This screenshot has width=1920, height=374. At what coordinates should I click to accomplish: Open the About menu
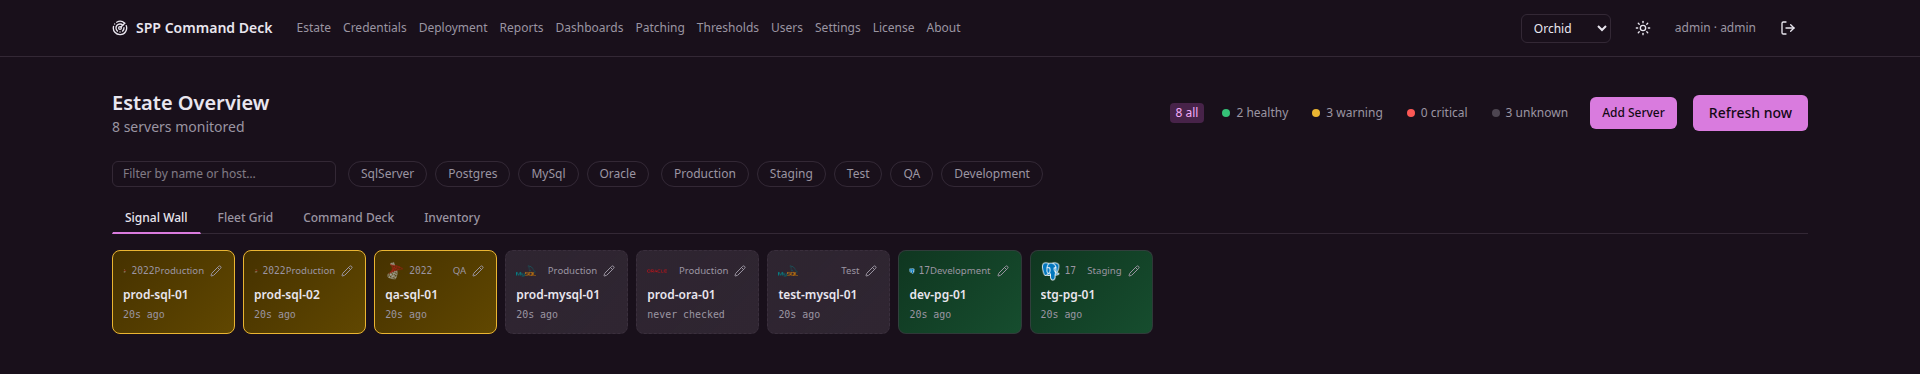click(943, 28)
